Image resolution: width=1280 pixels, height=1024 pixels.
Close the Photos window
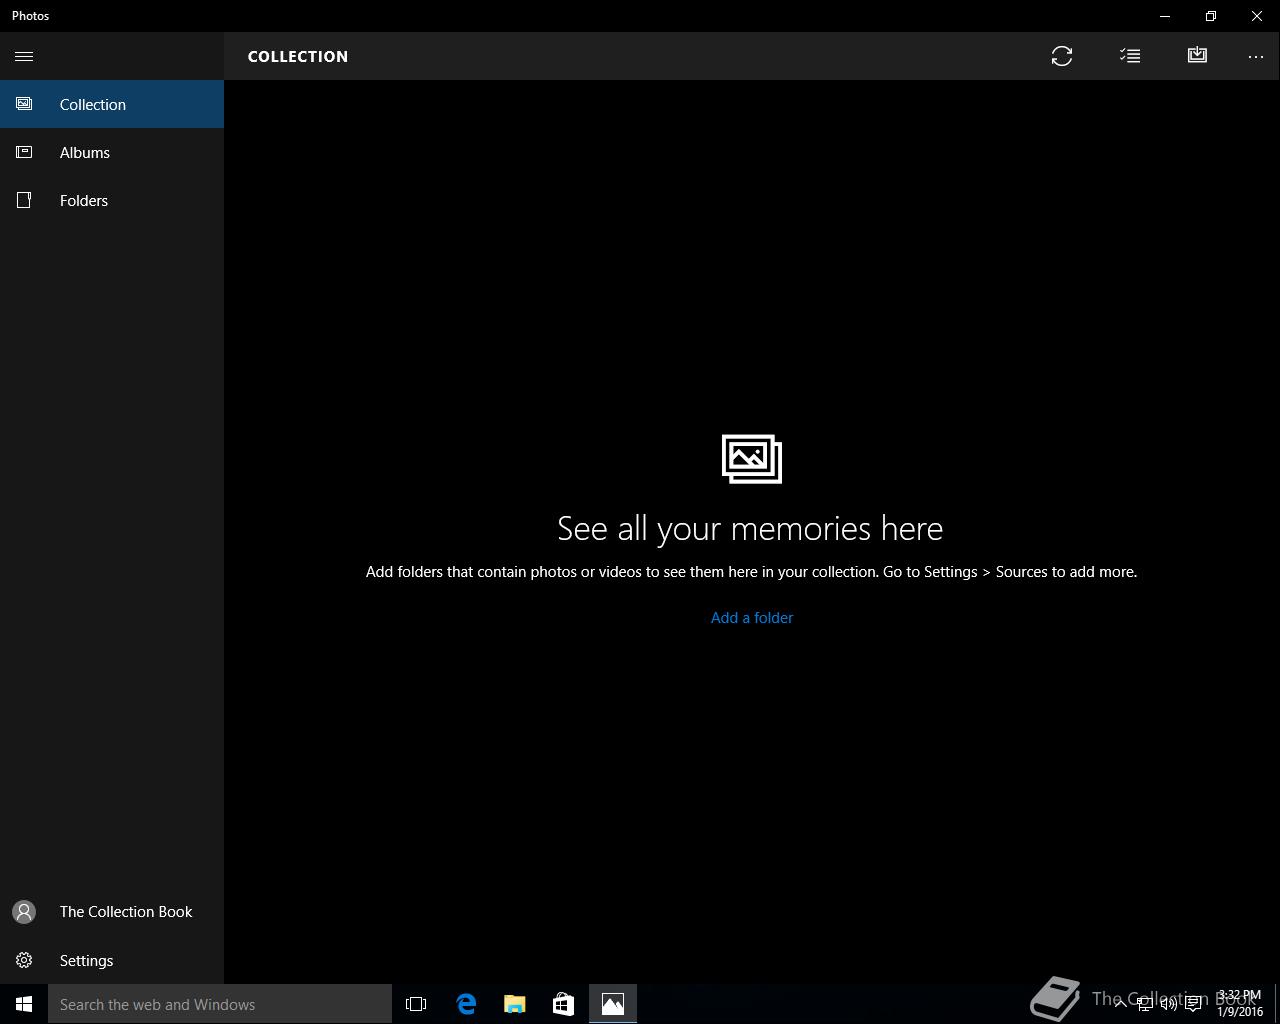coord(1257,16)
